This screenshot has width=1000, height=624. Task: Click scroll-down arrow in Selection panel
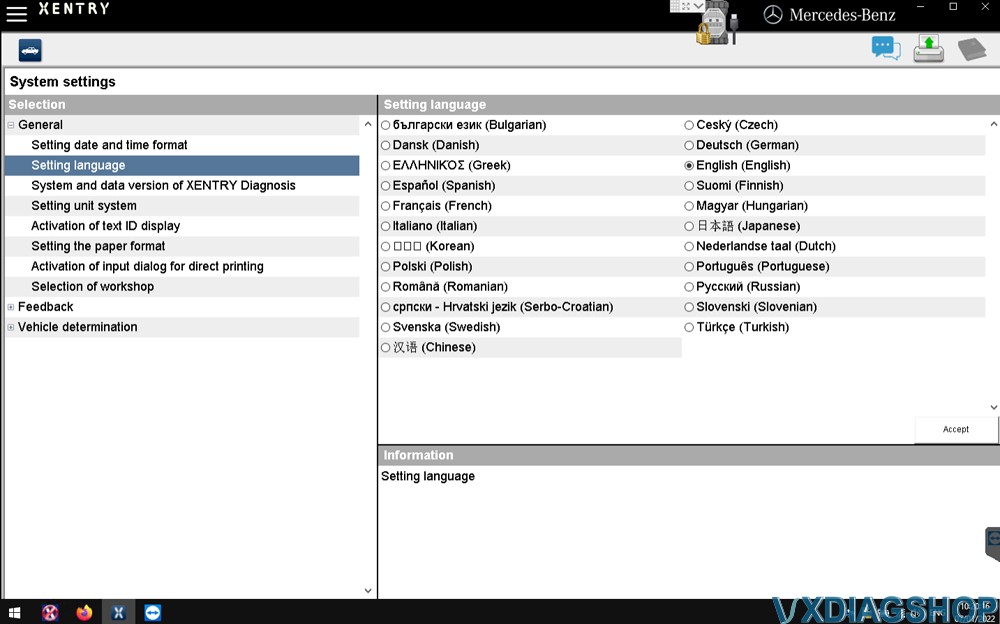pos(368,591)
